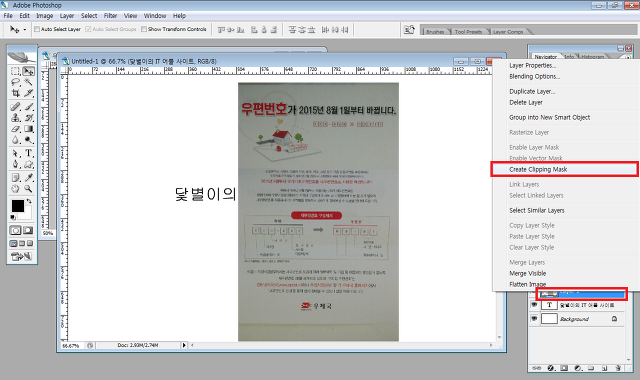Open the Image menu
Viewport: 640px width, 380px height.
pos(44,16)
